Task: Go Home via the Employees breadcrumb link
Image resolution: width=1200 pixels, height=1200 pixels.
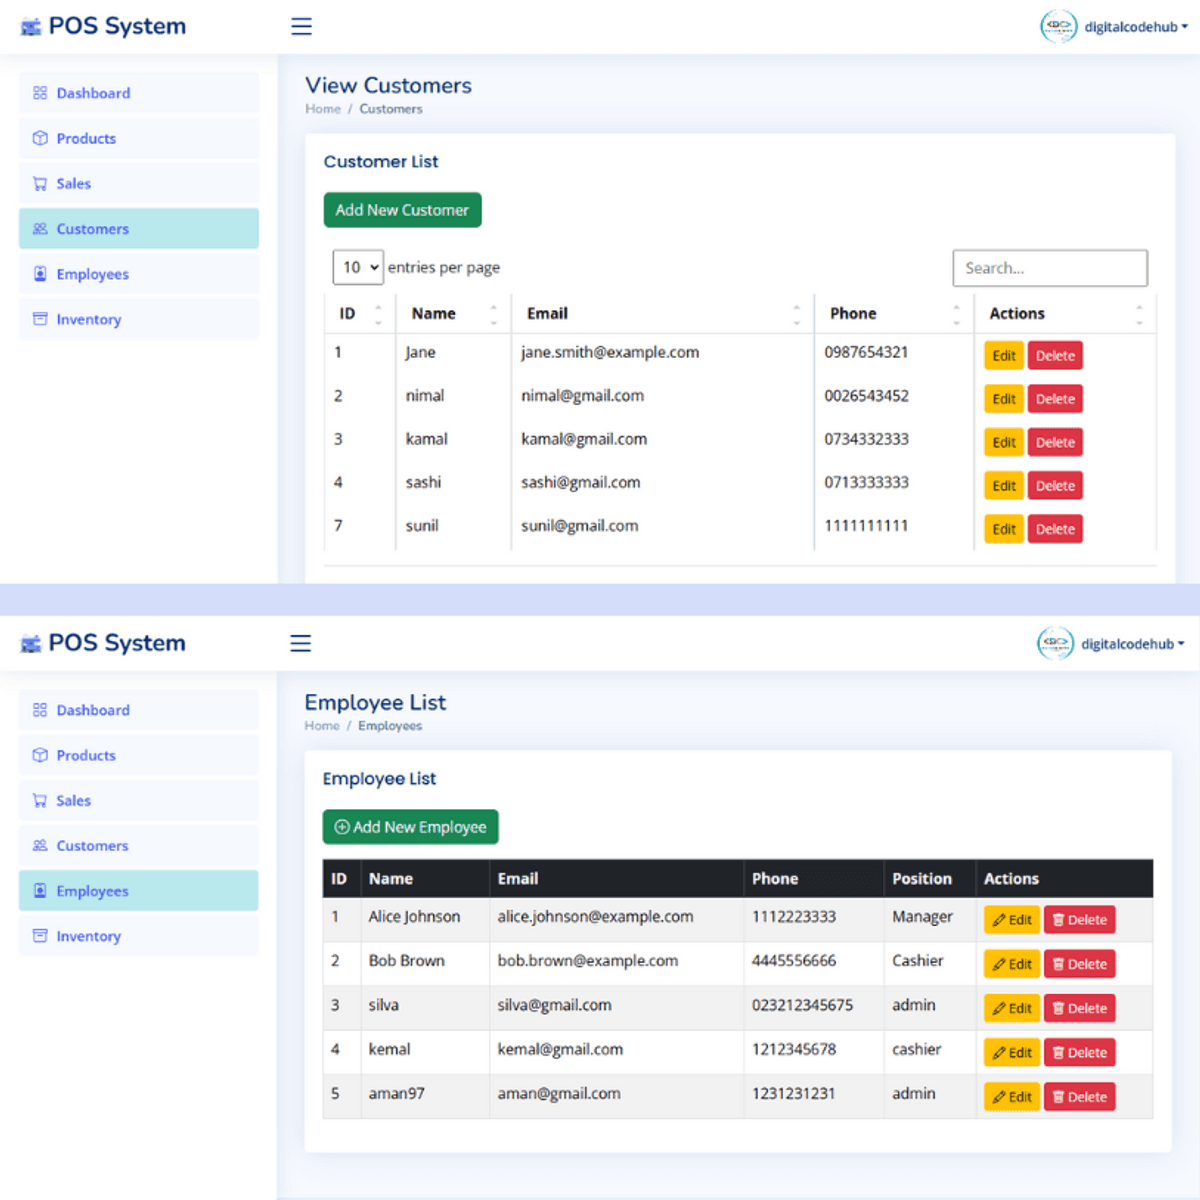Action: pos(322,726)
